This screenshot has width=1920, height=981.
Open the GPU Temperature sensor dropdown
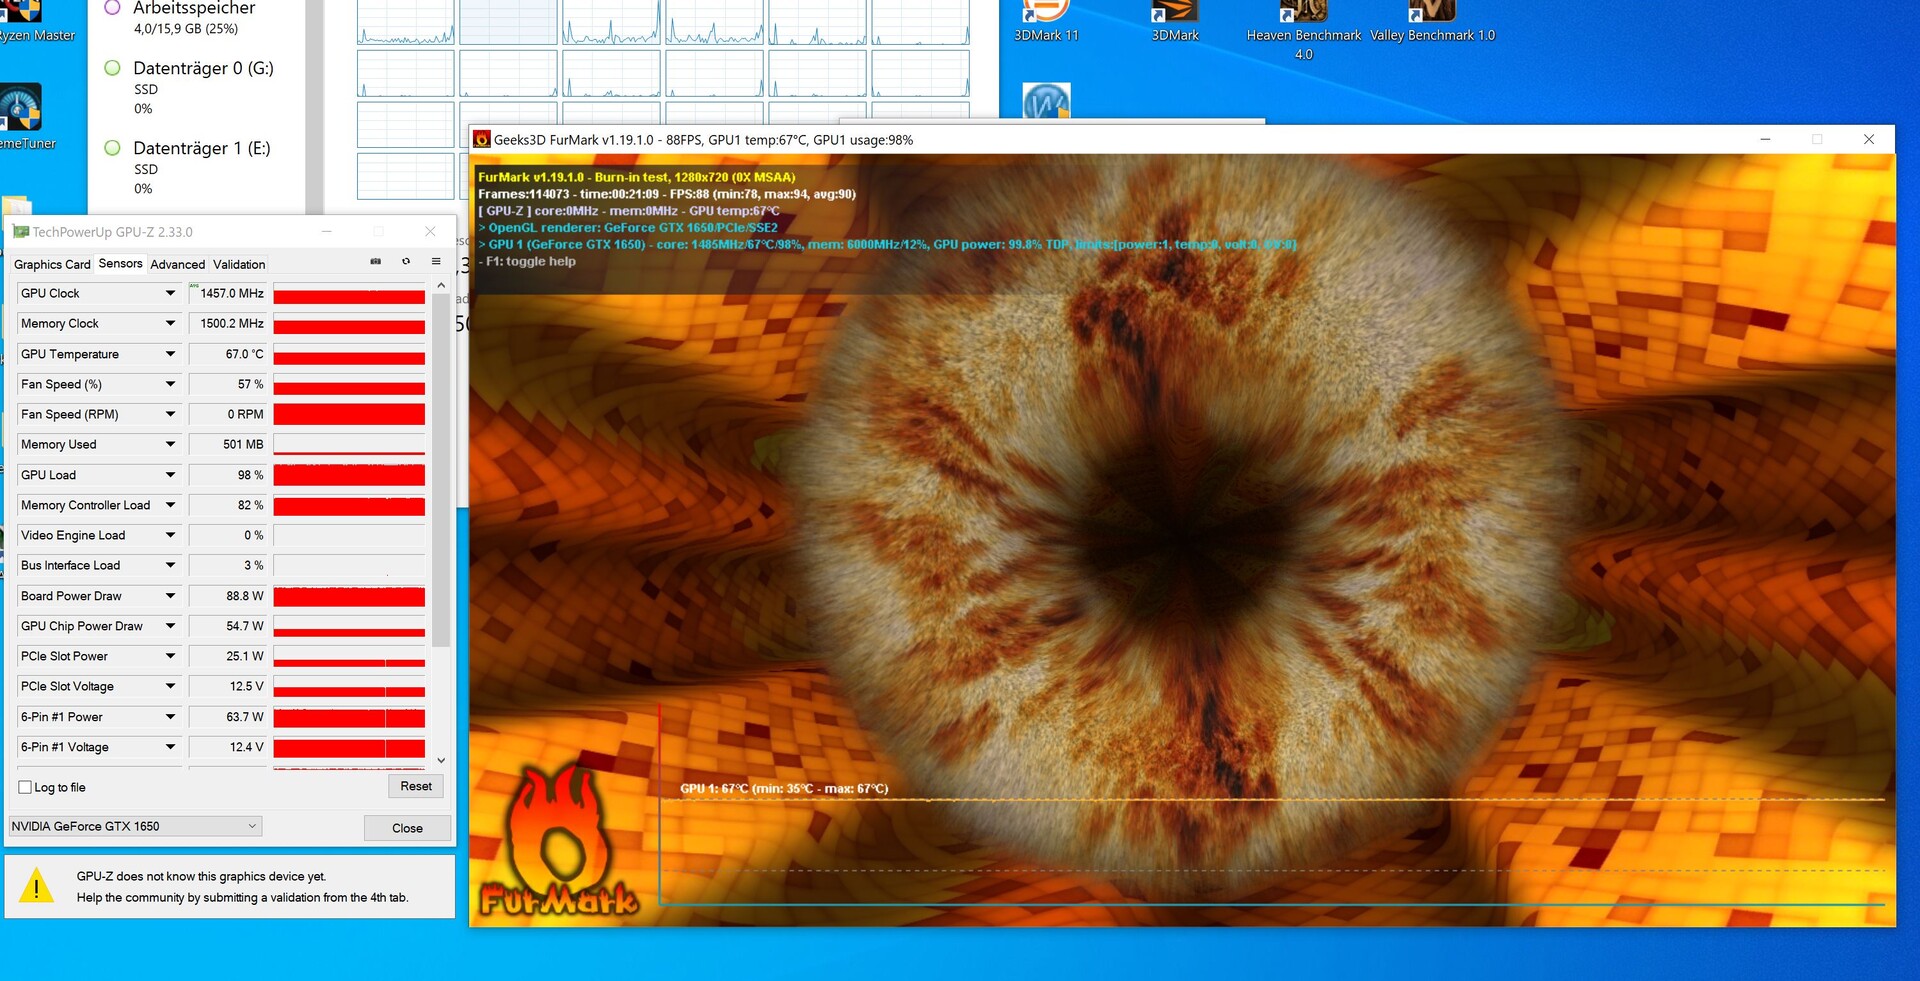click(x=170, y=354)
